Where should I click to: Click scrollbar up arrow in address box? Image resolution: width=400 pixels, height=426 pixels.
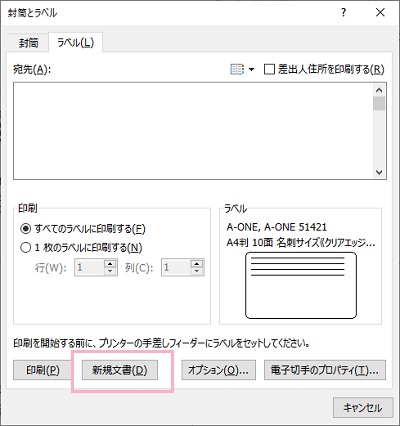[x=379, y=90]
